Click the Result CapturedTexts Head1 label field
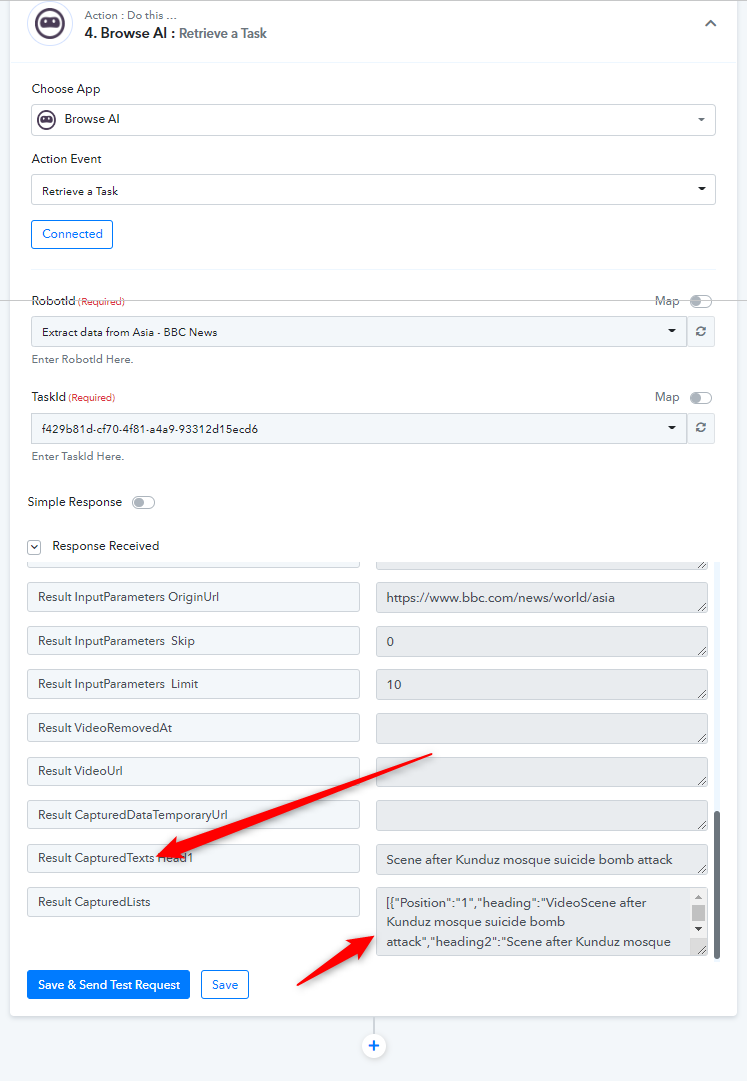The image size is (747, 1081). [194, 858]
